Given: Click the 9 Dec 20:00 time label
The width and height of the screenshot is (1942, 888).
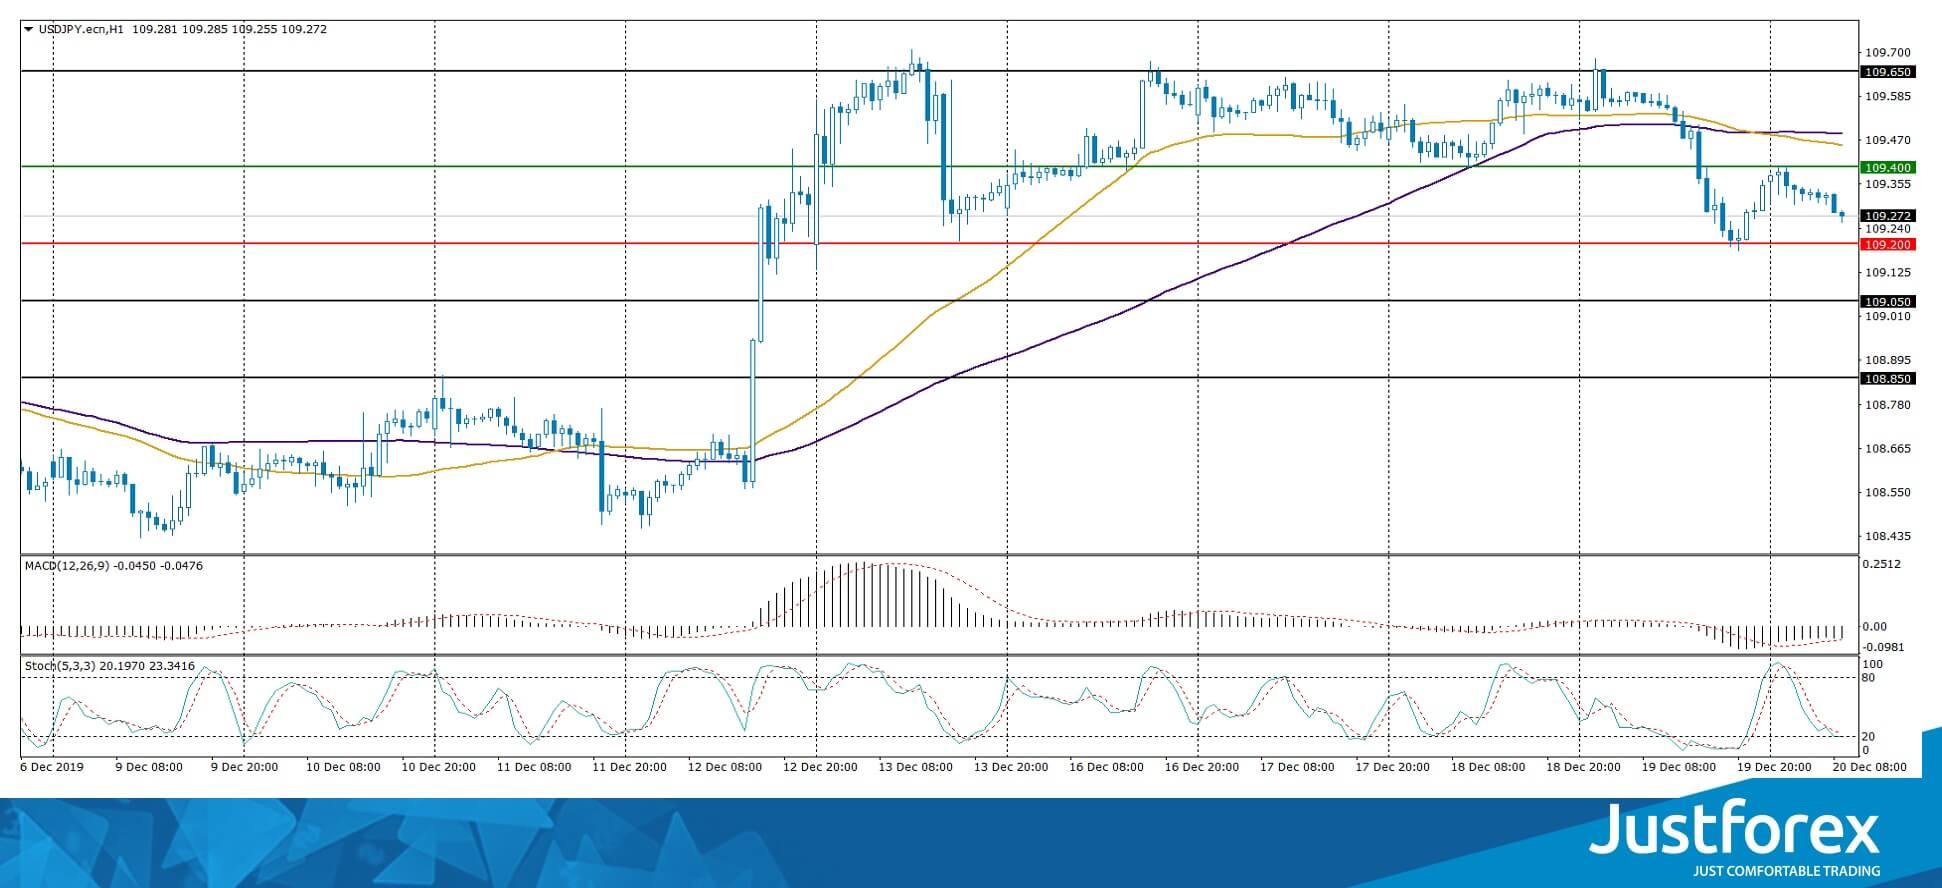Looking at the screenshot, I should 244,767.
